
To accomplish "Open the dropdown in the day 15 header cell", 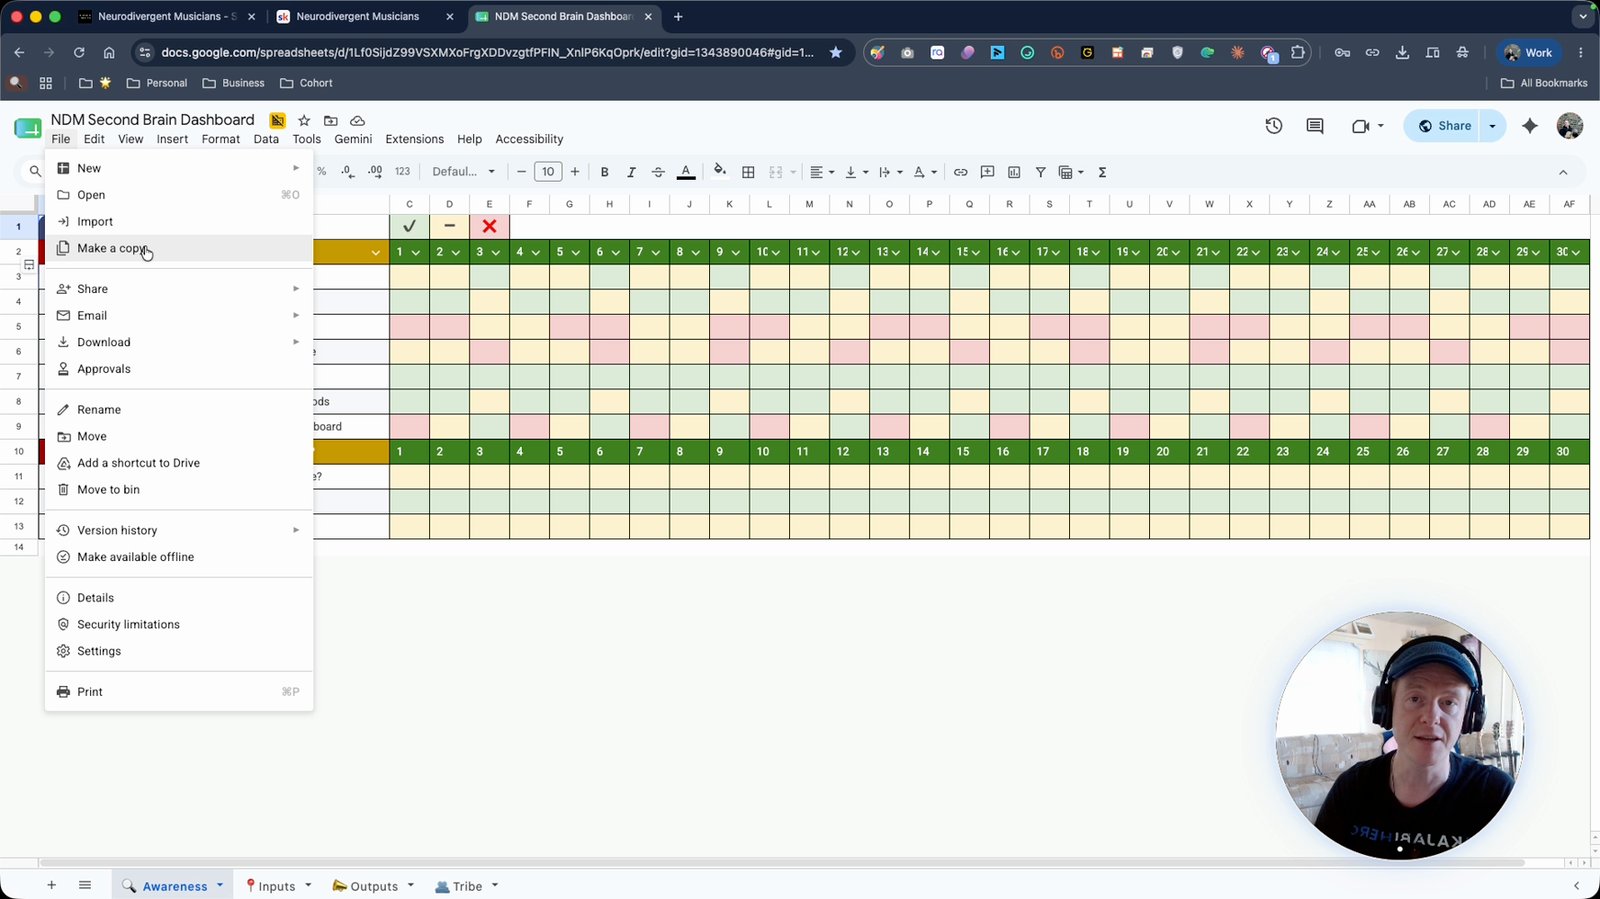I will click(975, 252).
